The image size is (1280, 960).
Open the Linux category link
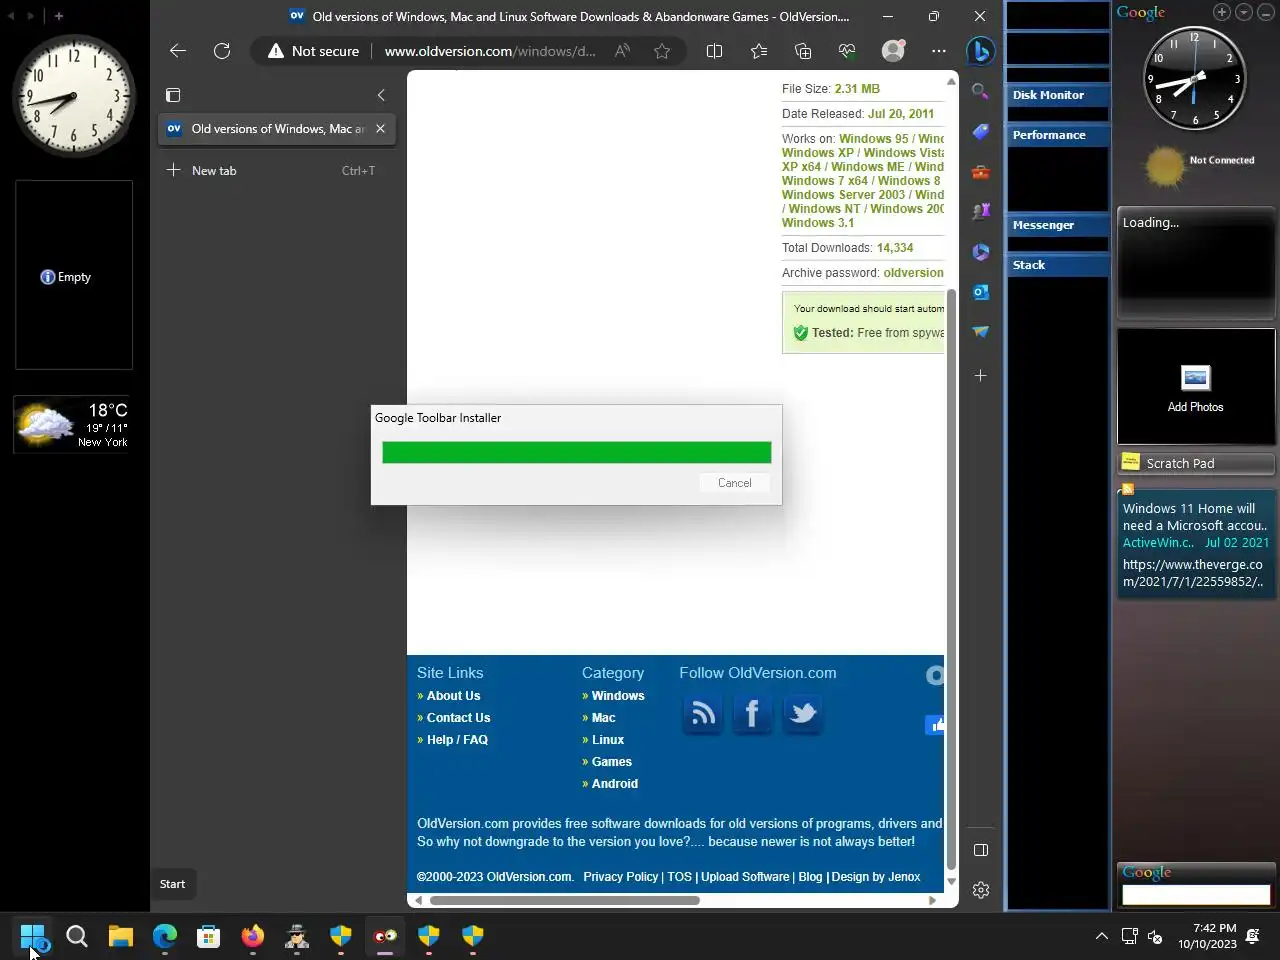point(607,740)
